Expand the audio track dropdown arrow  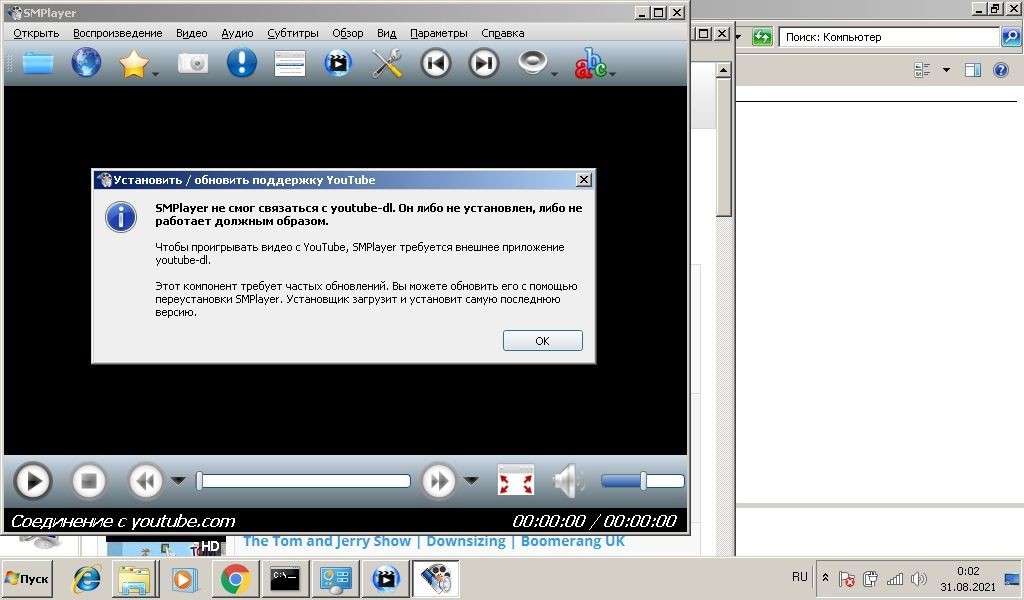[554, 74]
